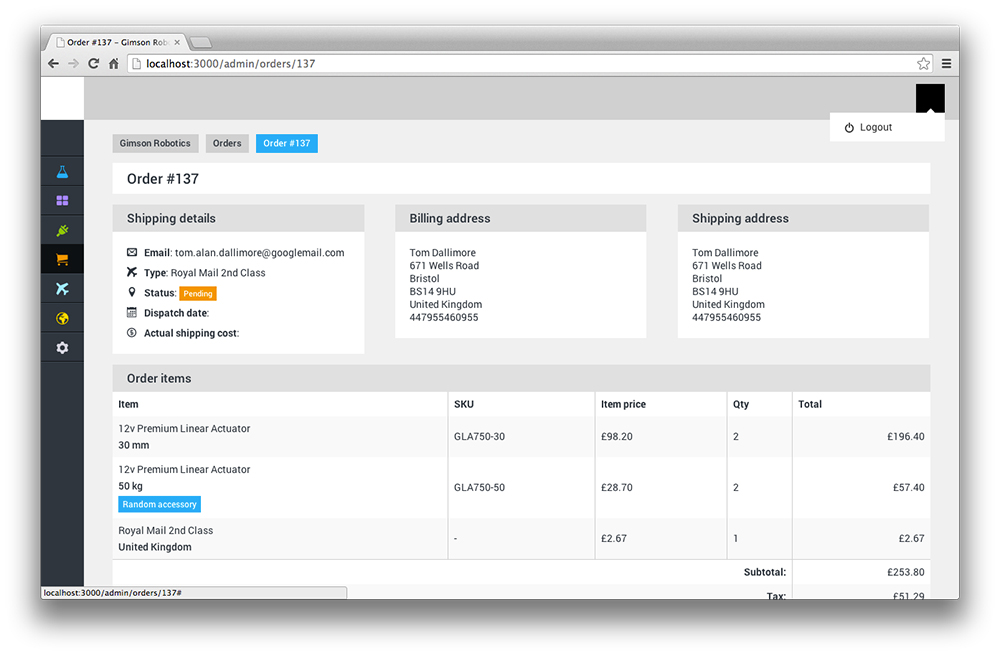Bookmark page with the star icon
1000x656 pixels.
[923, 63]
